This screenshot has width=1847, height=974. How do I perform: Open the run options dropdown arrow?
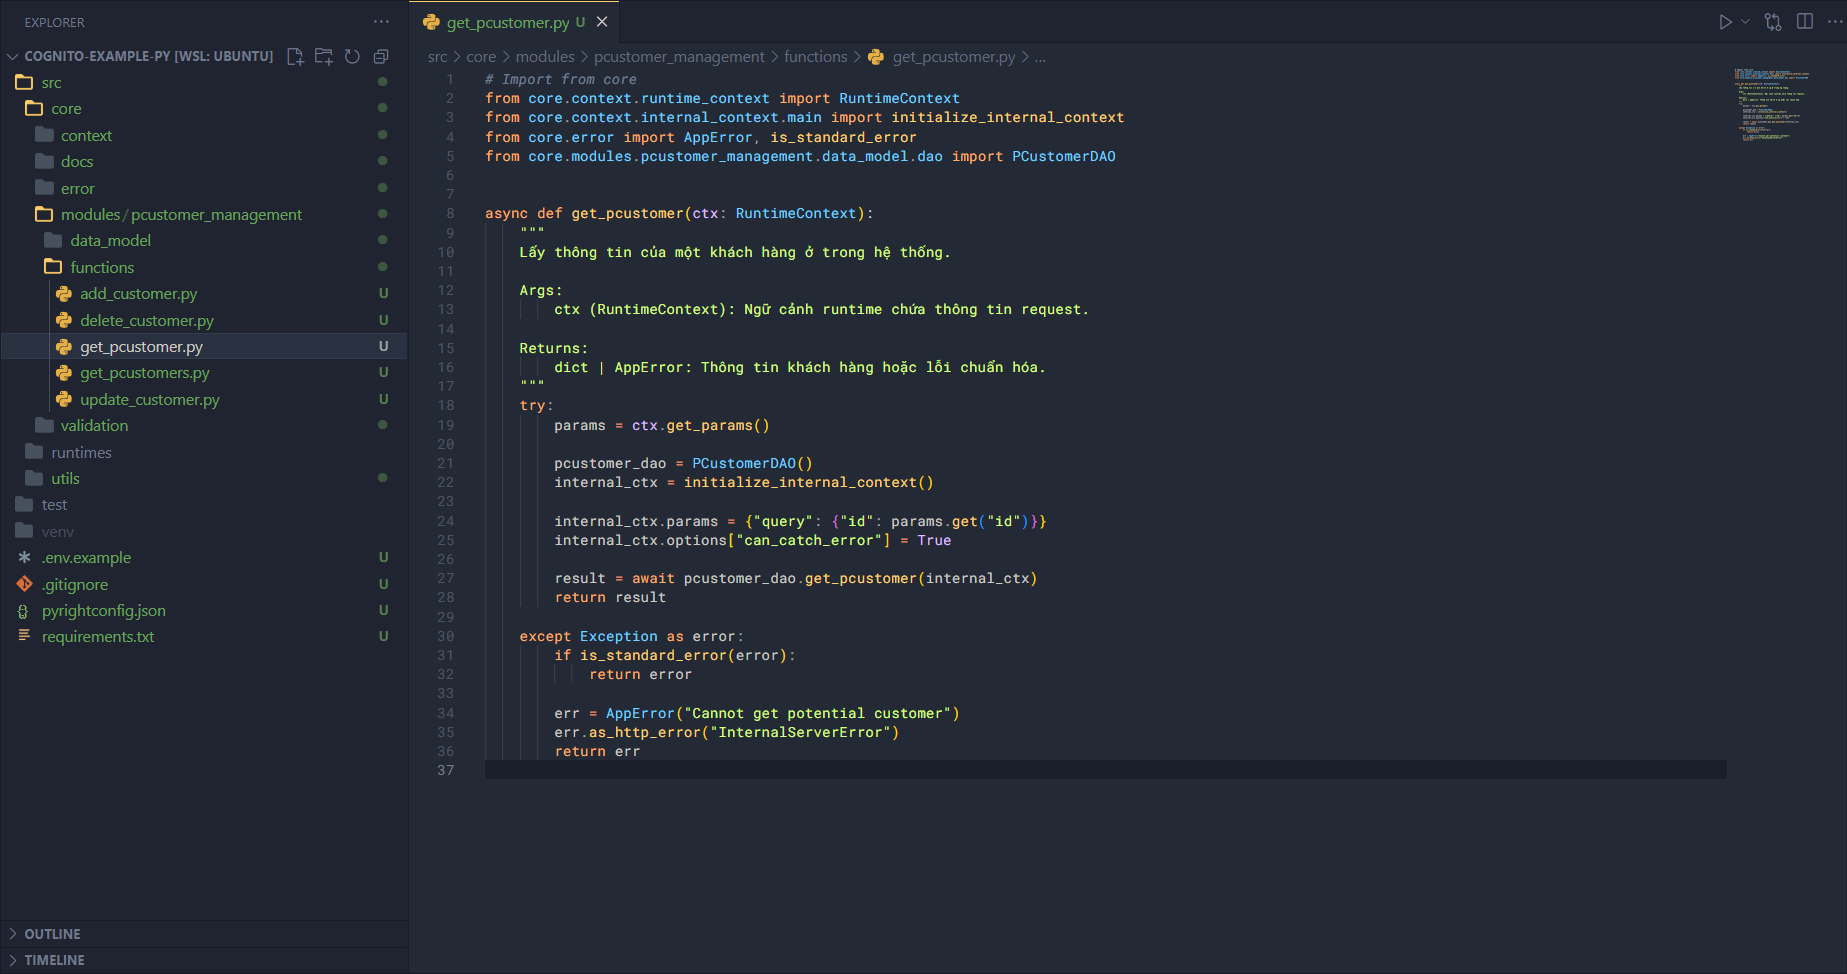coord(1746,22)
